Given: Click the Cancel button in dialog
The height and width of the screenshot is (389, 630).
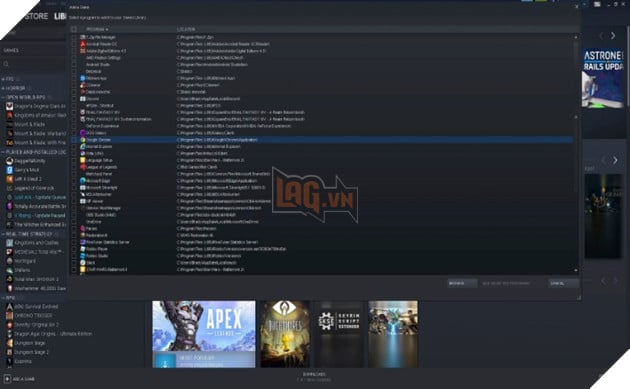Looking at the screenshot, I should click(563, 283).
